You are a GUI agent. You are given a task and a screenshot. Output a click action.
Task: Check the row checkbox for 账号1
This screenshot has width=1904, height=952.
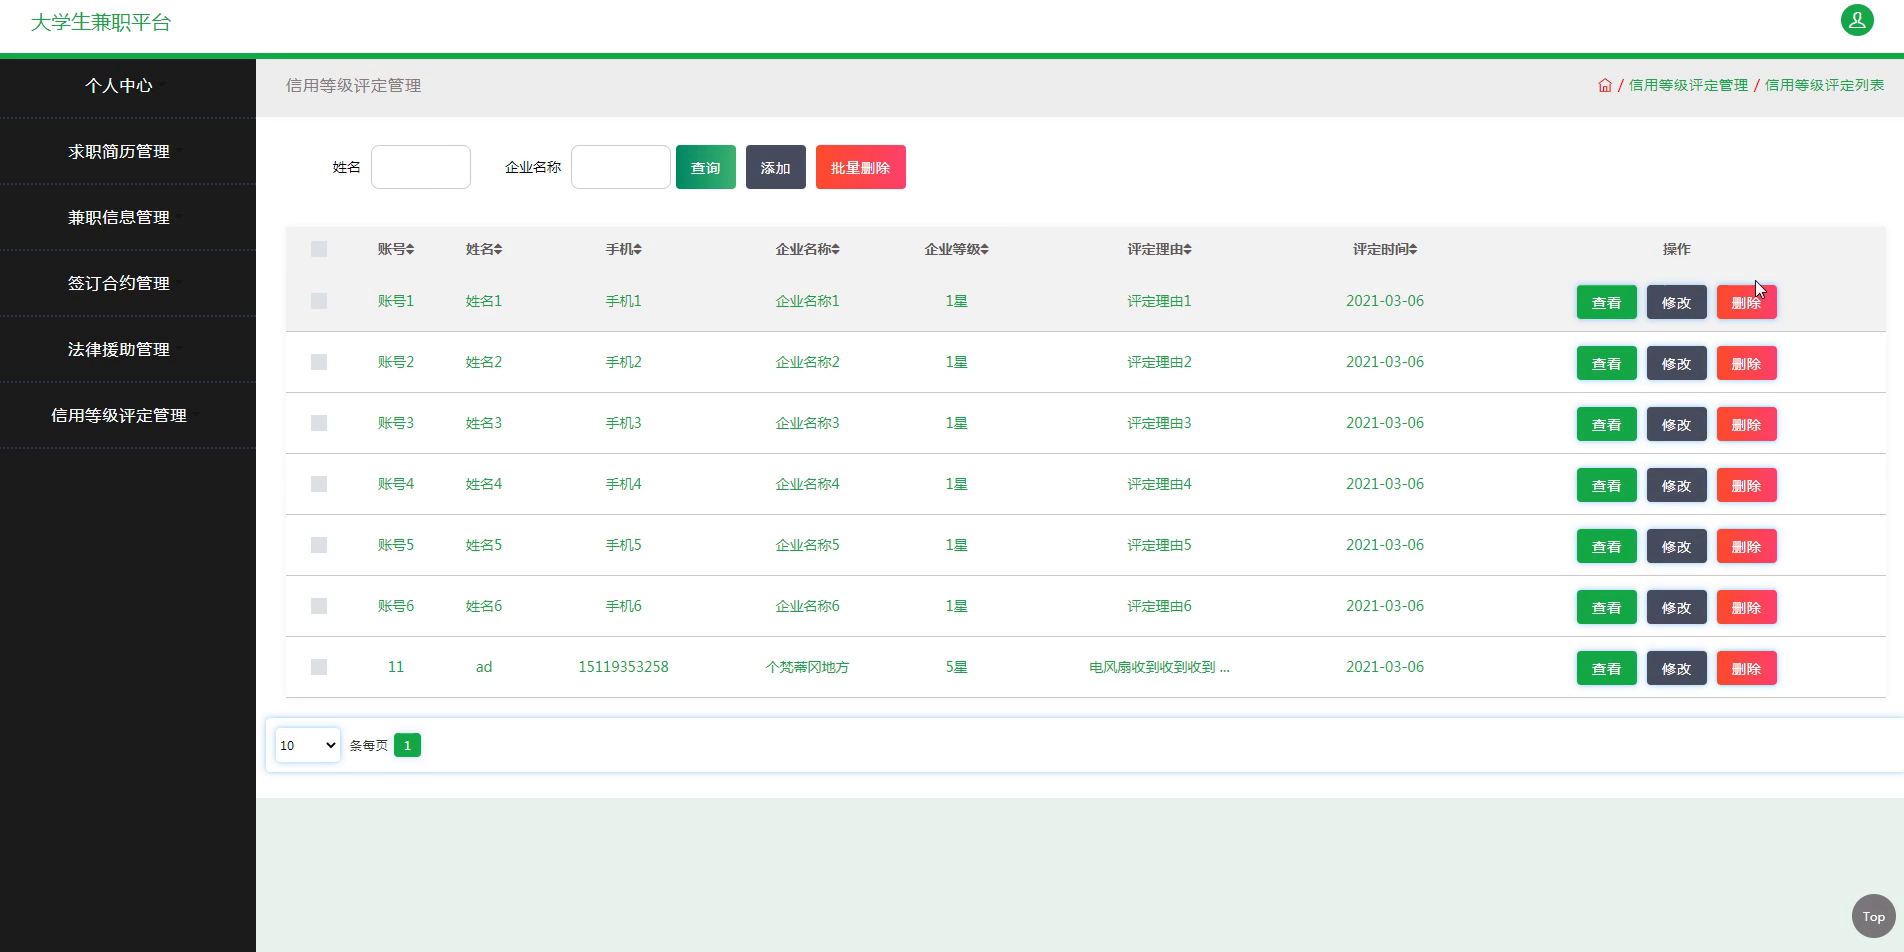[x=319, y=301]
